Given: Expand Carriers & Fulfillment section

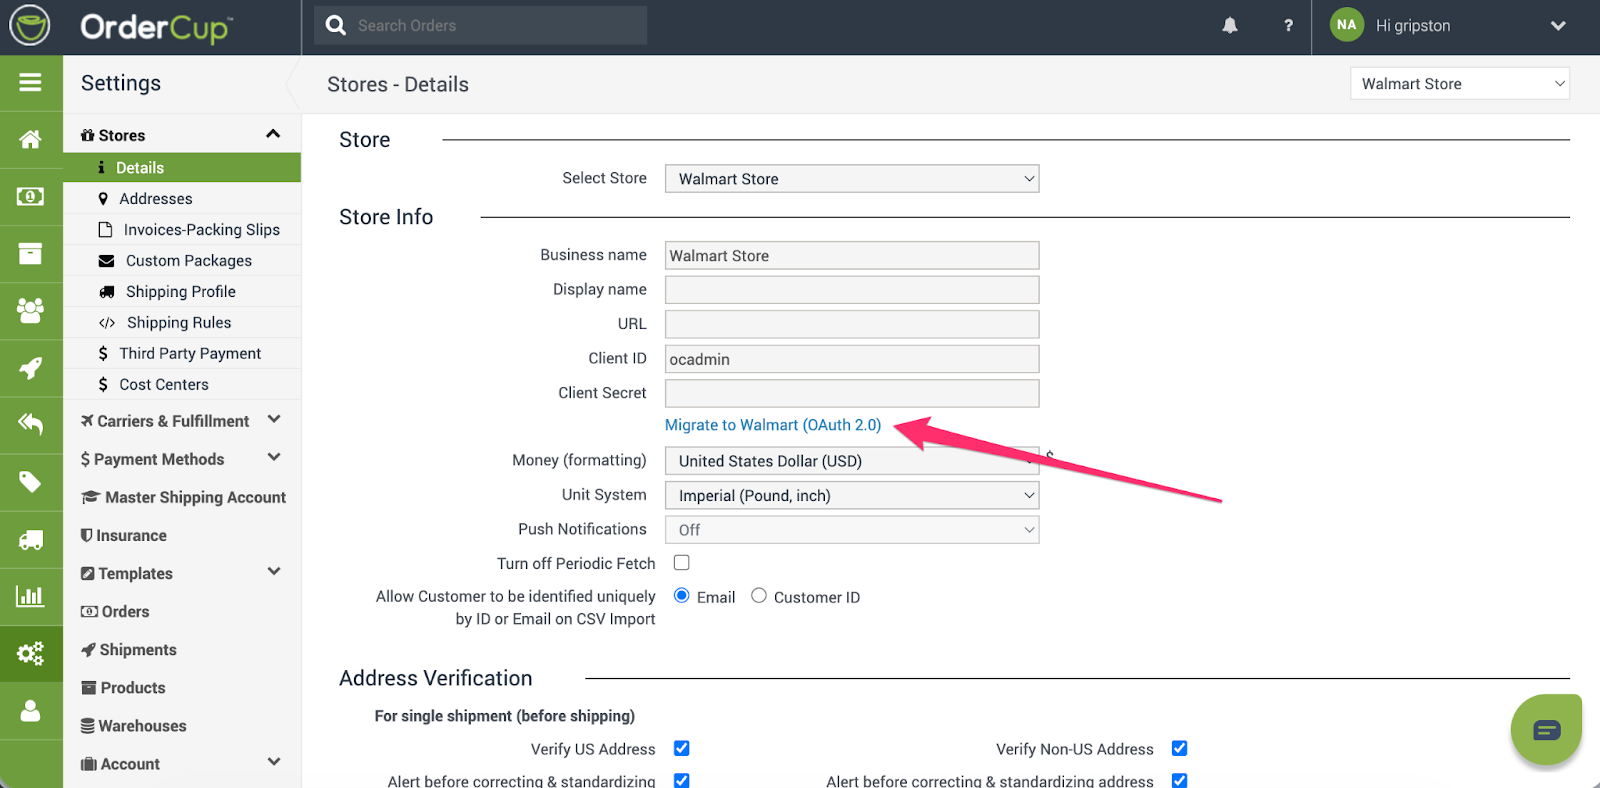Looking at the screenshot, I should (274, 420).
